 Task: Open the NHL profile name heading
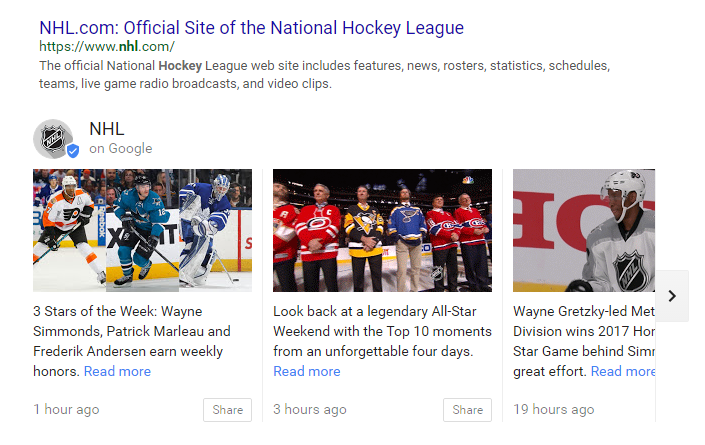click(106, 128)
